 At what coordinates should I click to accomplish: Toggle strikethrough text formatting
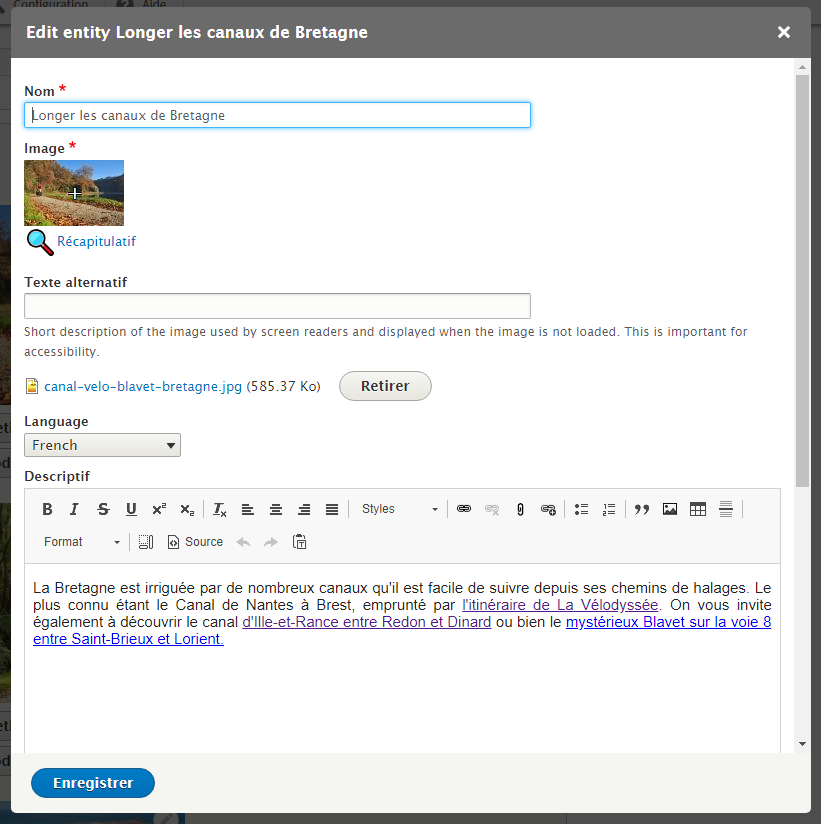click(x=103, y=509)
